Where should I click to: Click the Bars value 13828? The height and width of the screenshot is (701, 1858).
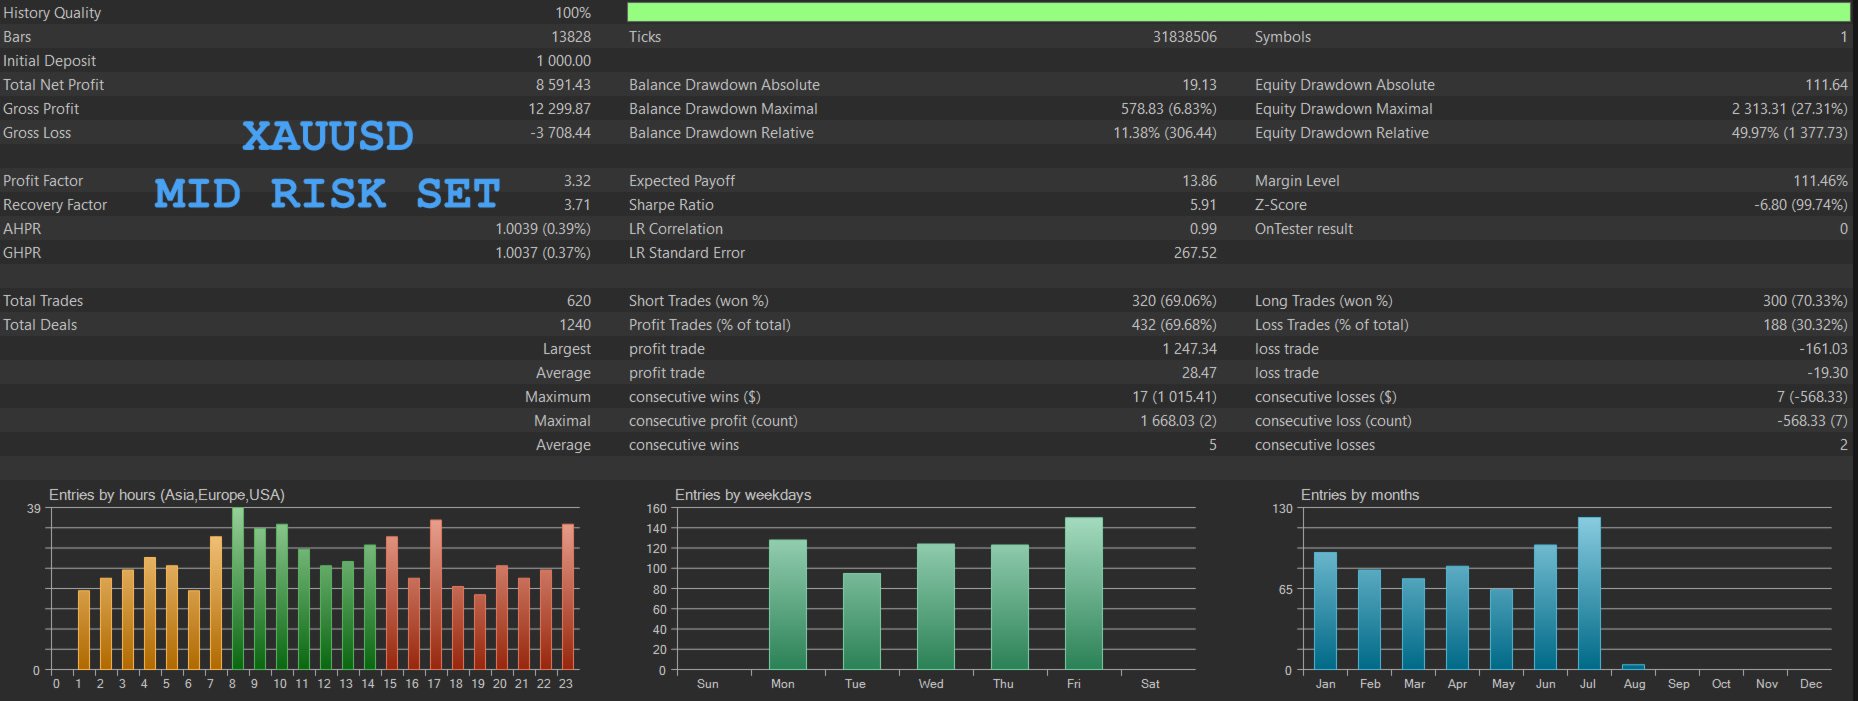point(571,37)
